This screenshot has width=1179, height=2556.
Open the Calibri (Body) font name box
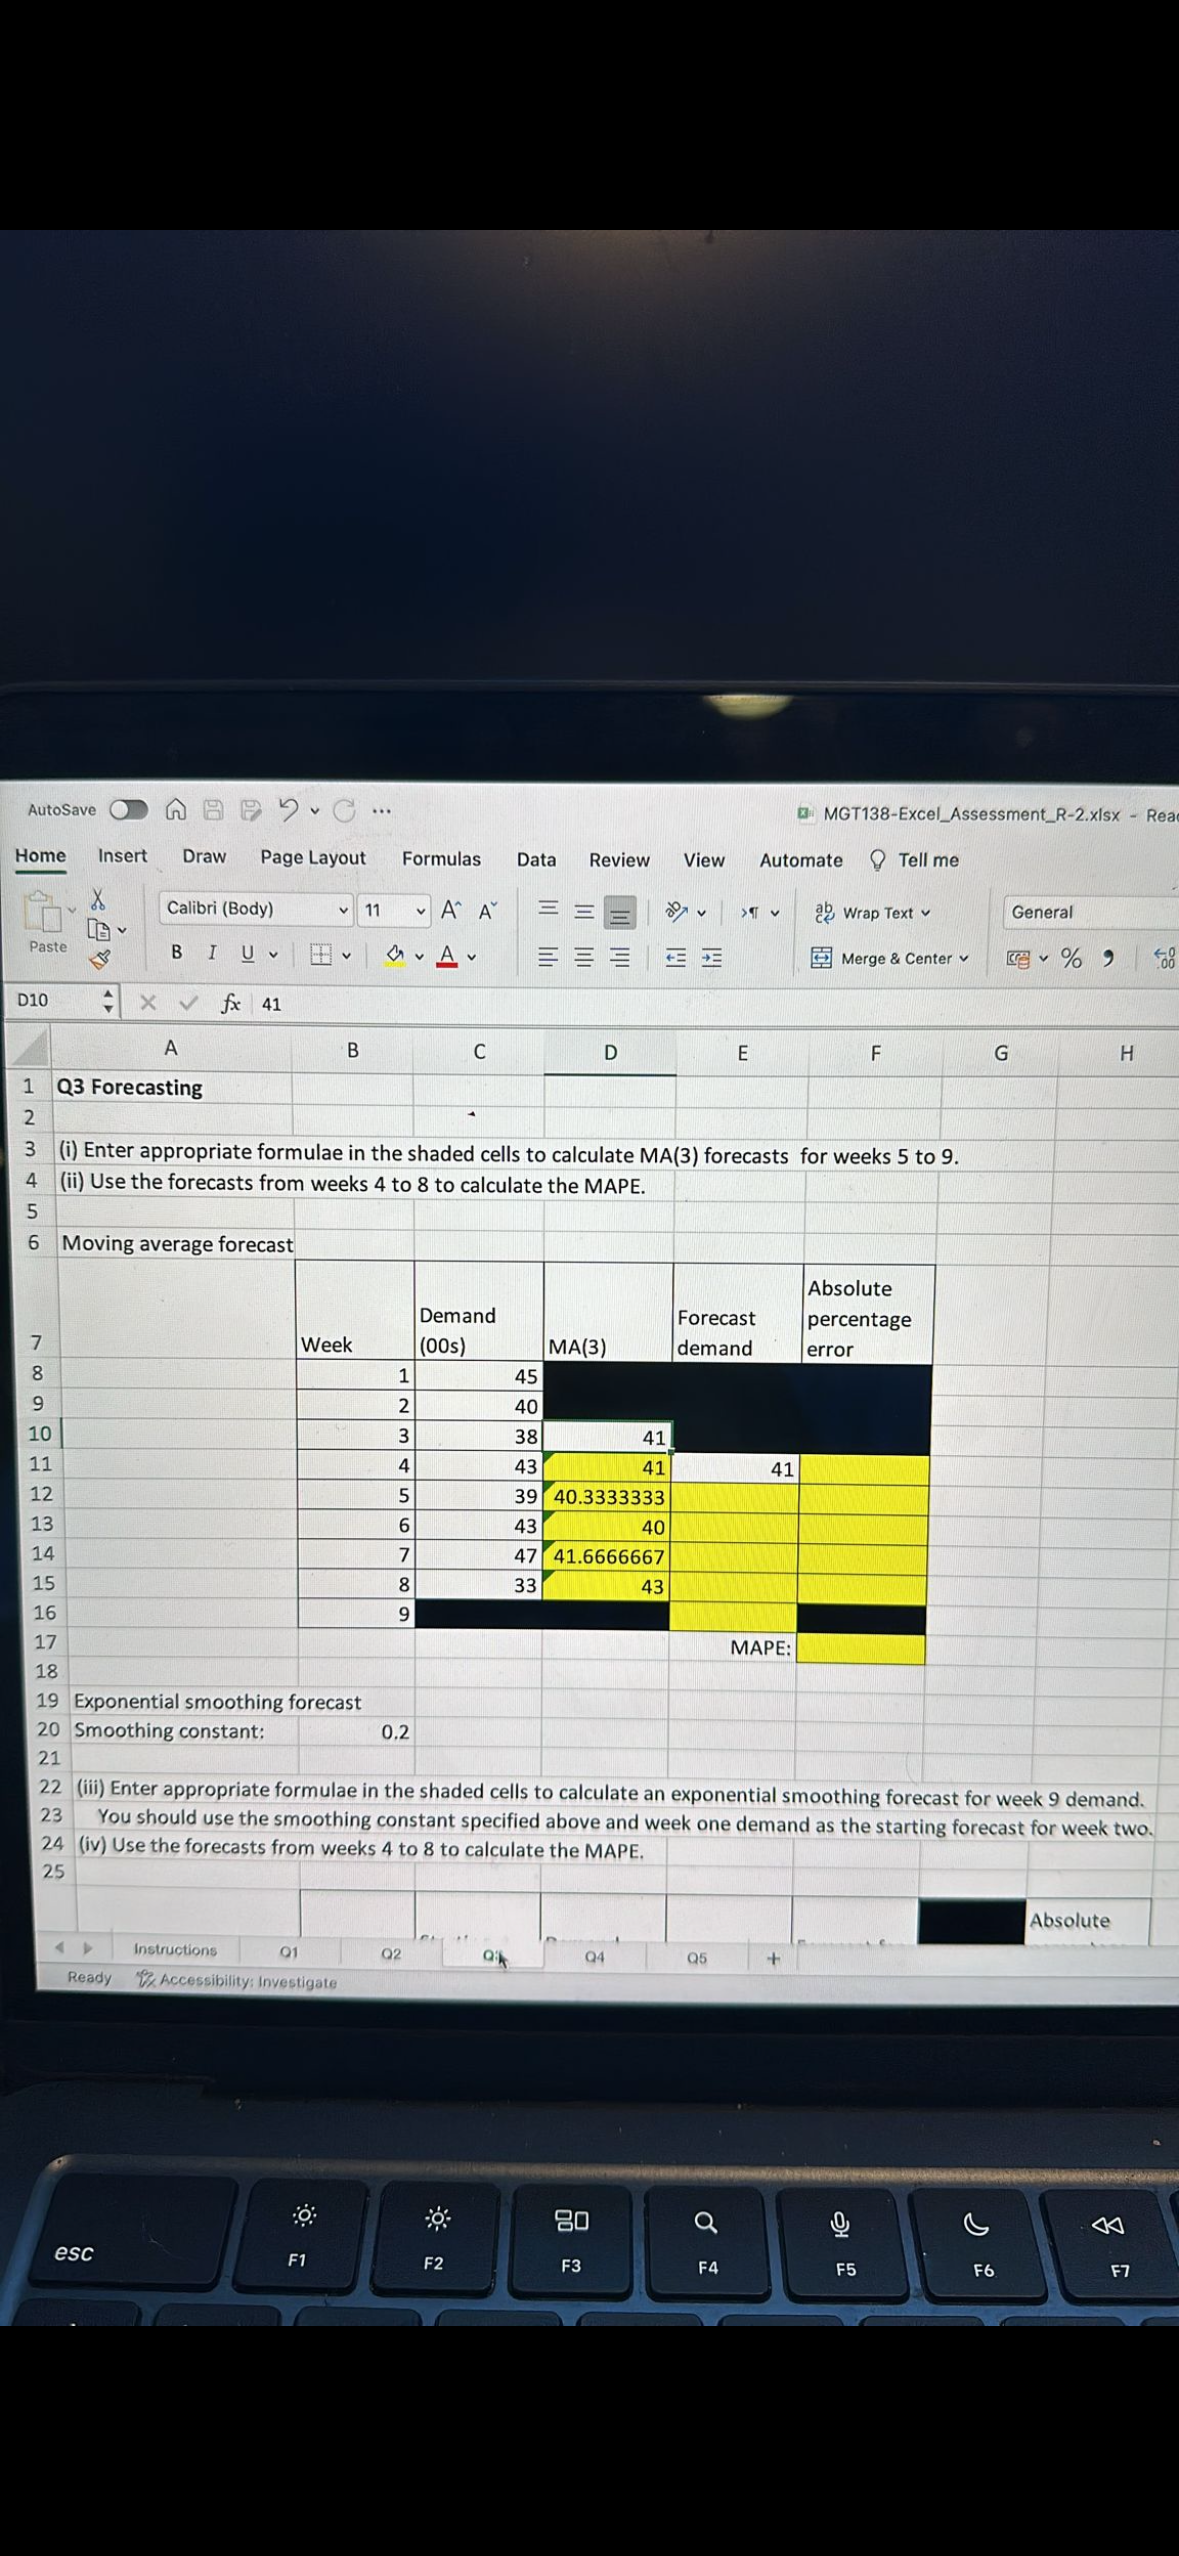(x=256, y=908)
